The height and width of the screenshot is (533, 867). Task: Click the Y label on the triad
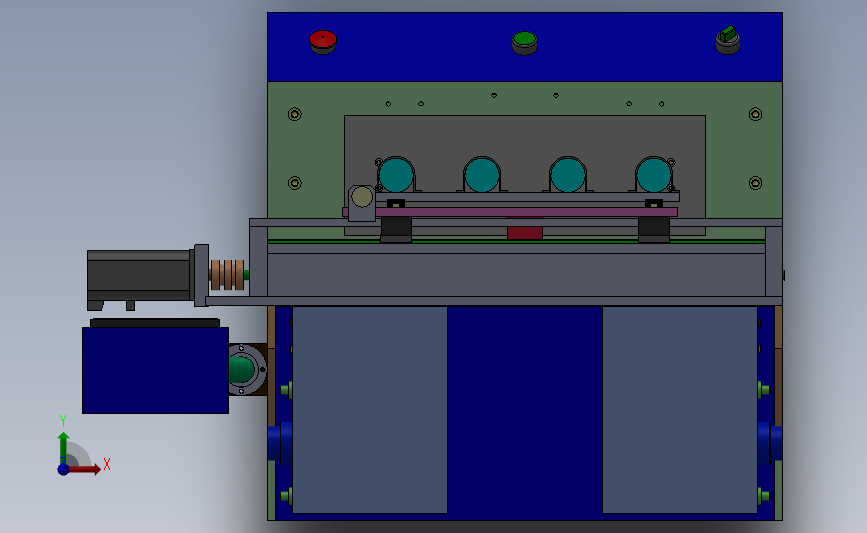coord(63,421)
